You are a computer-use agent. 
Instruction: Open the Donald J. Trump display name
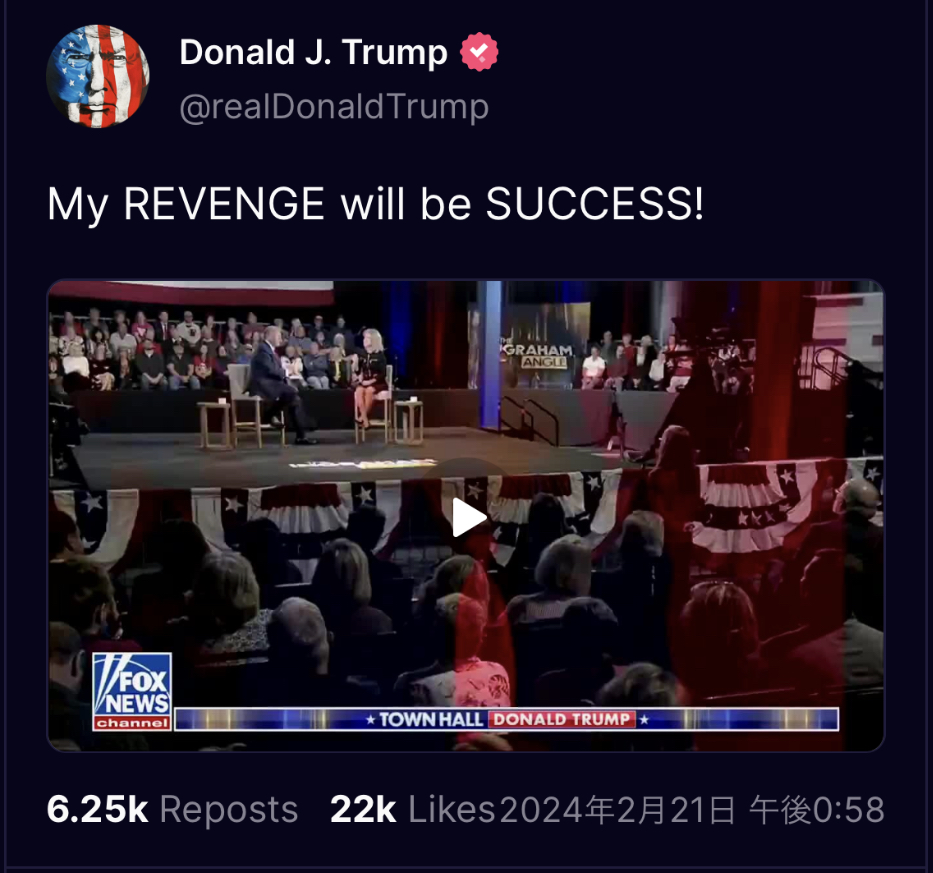tap(314, 52)
